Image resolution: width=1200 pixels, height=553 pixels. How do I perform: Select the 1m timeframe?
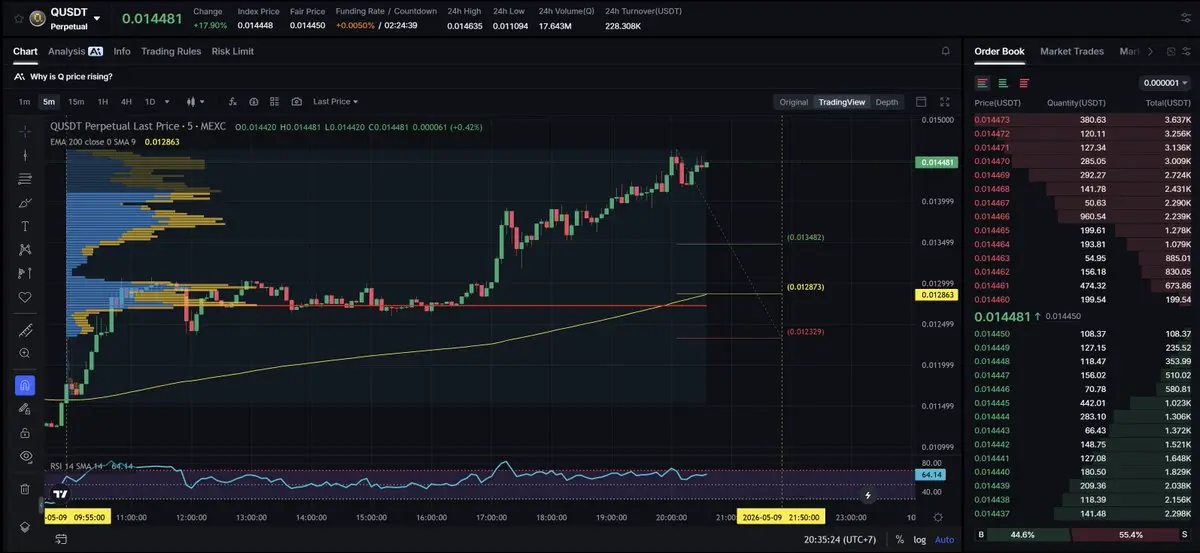24,102
